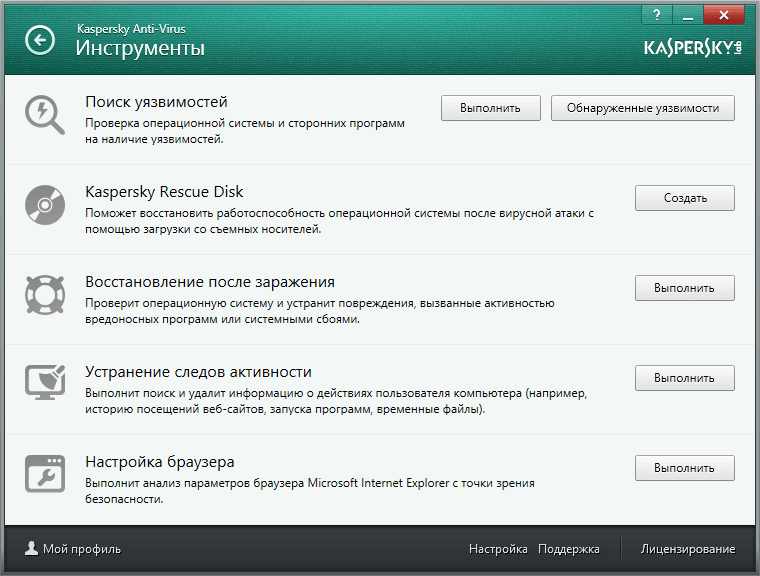Click the Kaspersky Rescue Disk disc icon
Image resolution: width=760 pixels, height=576 pixels.
45,205
